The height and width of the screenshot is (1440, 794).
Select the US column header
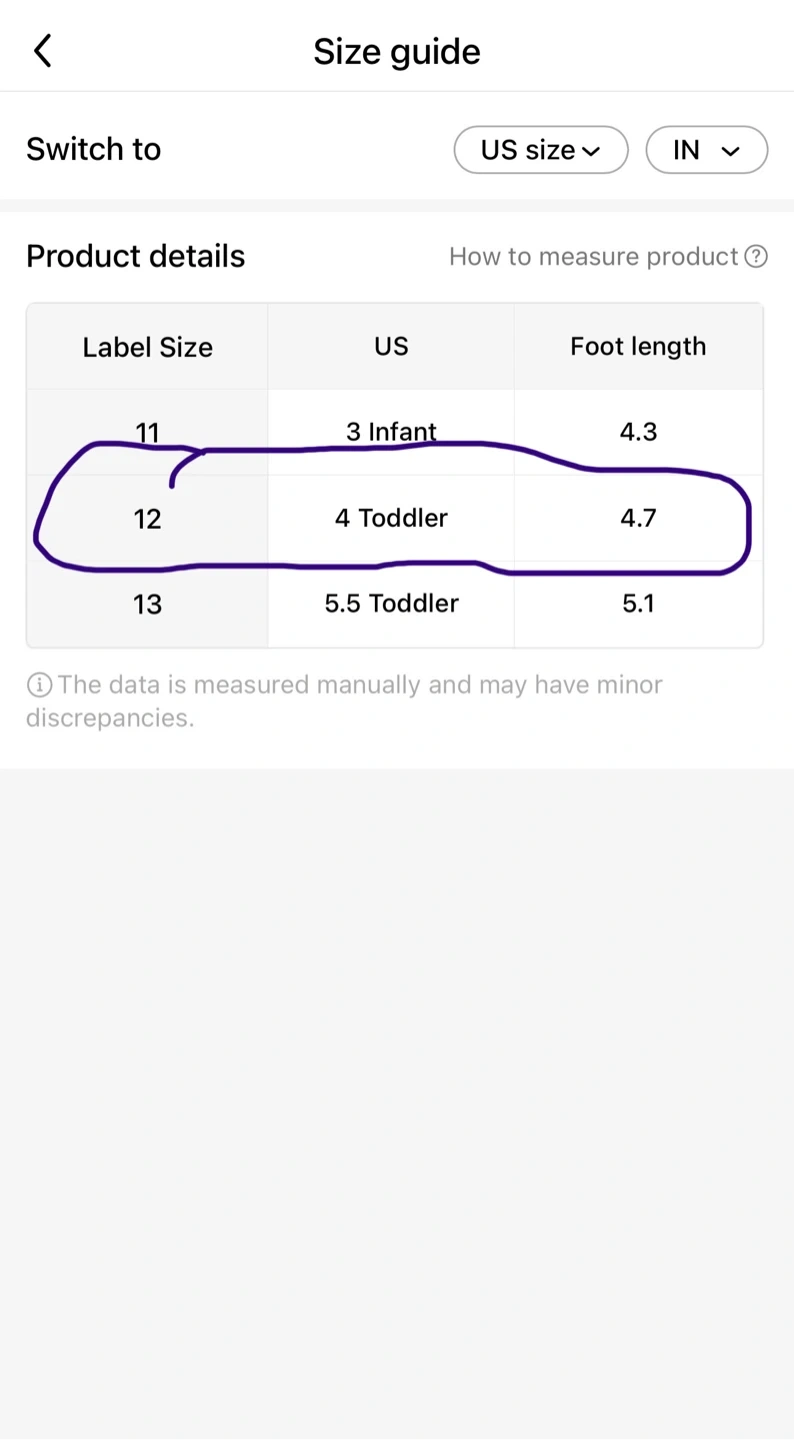point(391,346)
